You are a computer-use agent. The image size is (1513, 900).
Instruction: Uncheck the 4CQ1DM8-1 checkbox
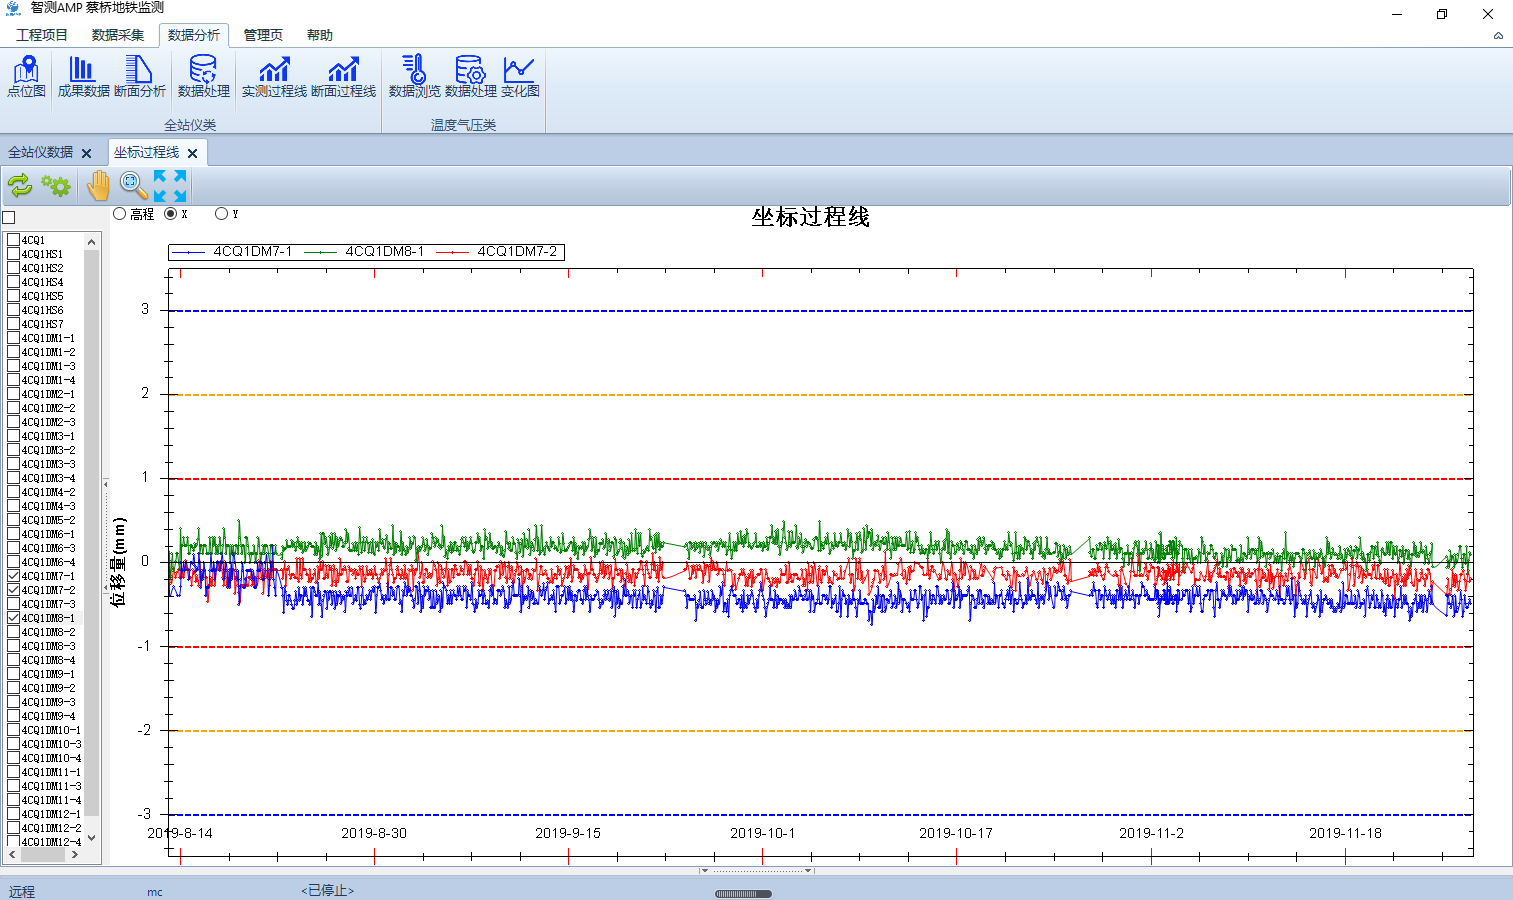[x=14, y=618]
